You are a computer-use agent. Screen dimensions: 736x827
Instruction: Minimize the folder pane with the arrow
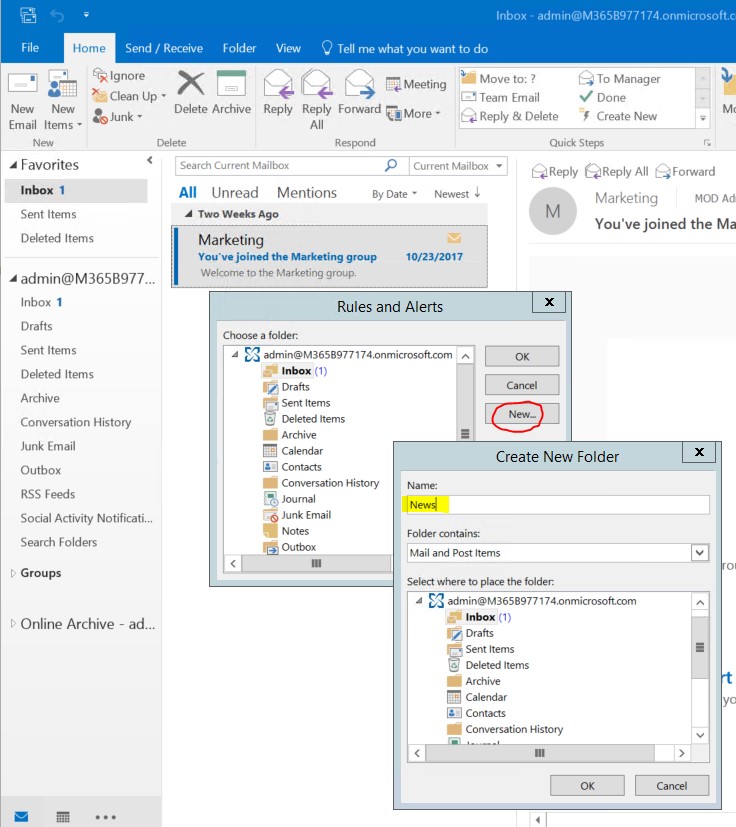[x=150, y=160]
